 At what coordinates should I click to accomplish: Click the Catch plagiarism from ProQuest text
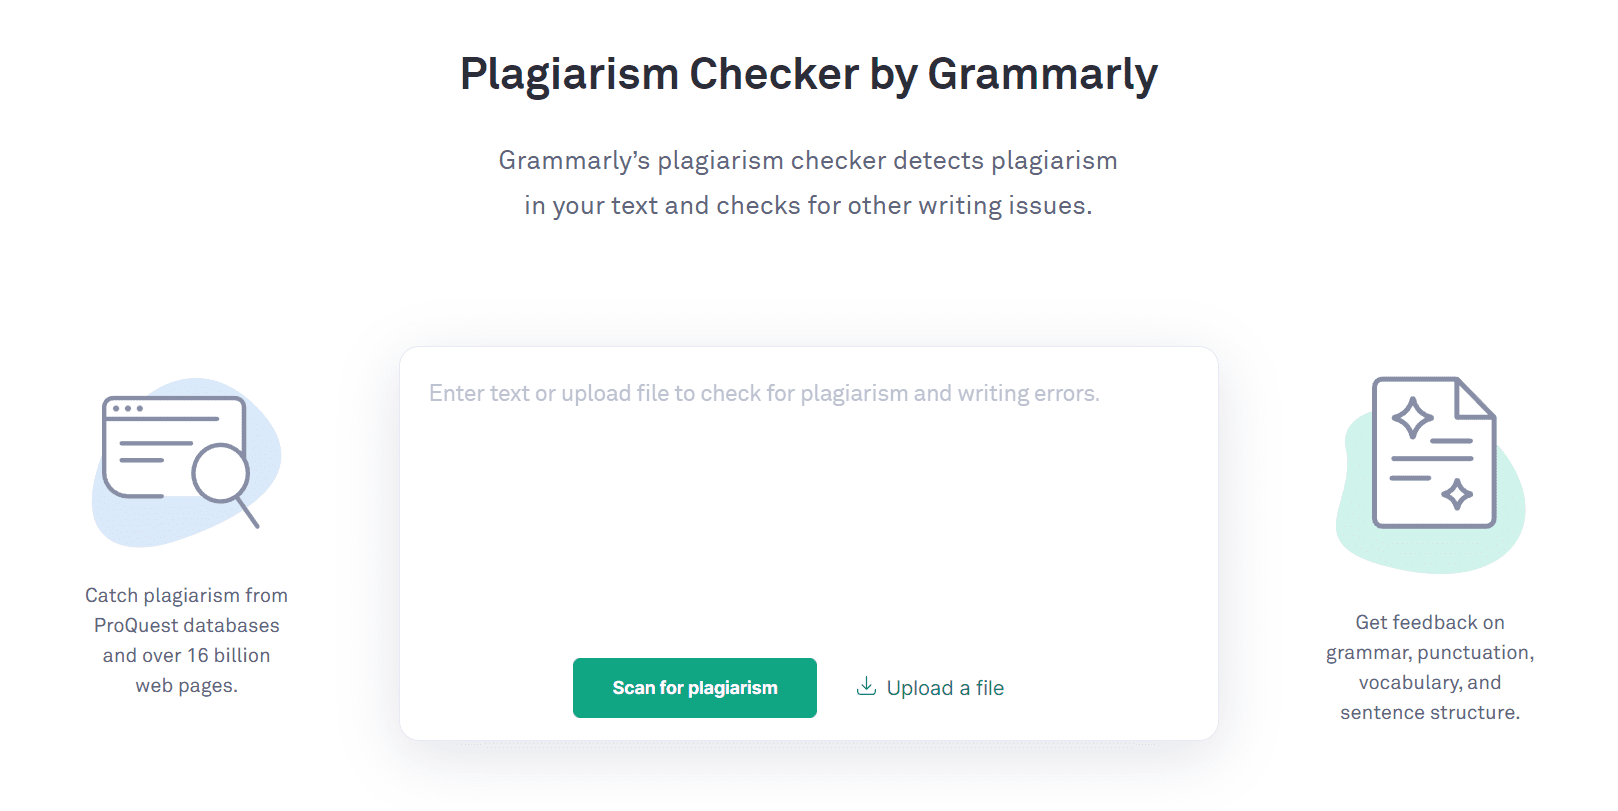click(187, 610)
